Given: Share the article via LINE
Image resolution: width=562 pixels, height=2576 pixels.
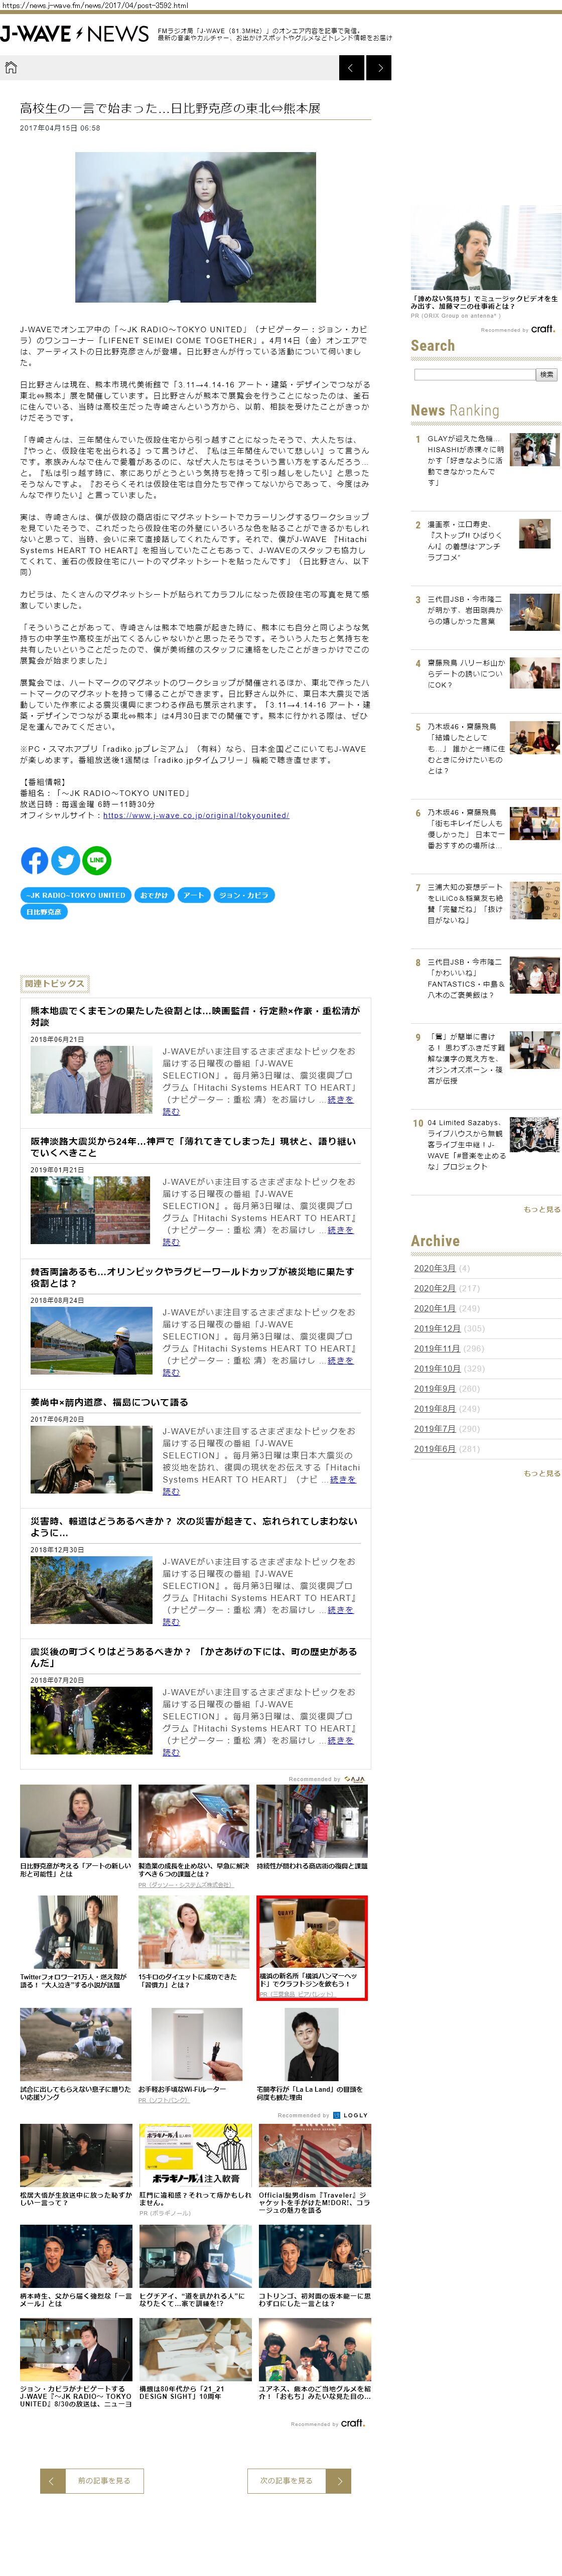Looking at the screenshot, I should [x=97, y=860].
